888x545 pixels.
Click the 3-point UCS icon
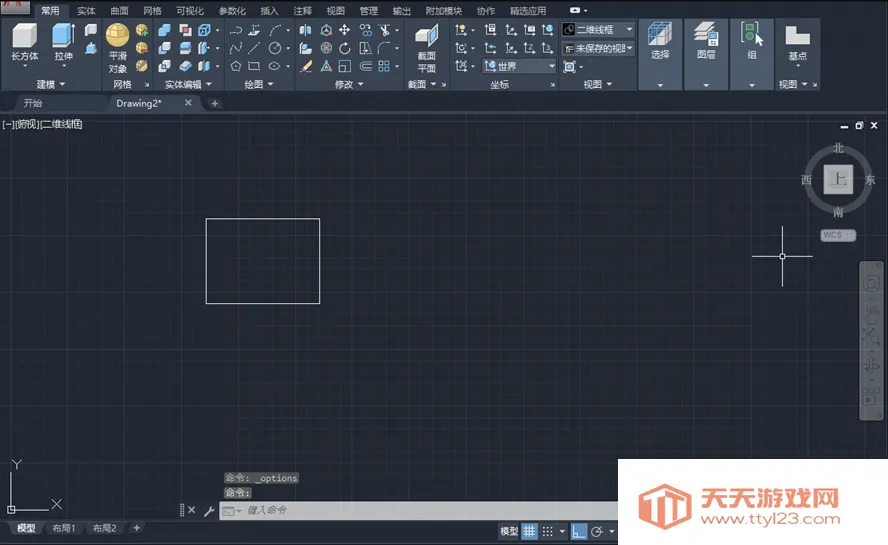coord(547,48)
